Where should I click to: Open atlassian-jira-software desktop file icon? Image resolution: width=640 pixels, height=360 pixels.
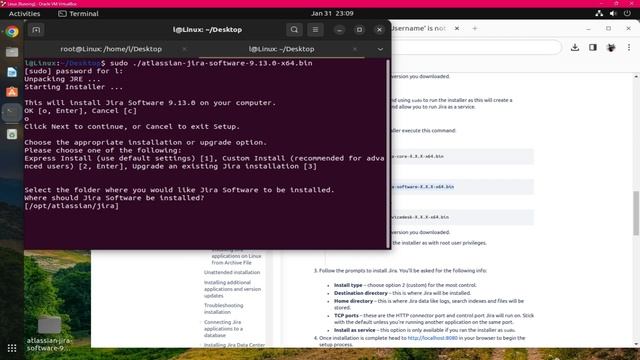pos(49,333)
